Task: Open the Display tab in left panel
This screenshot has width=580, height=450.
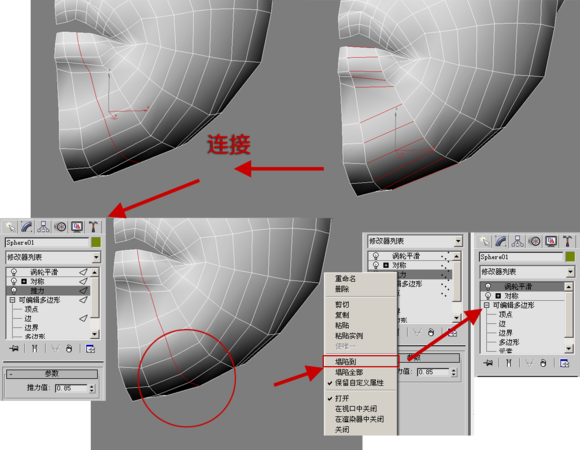Action: click(x=77, y=227)
